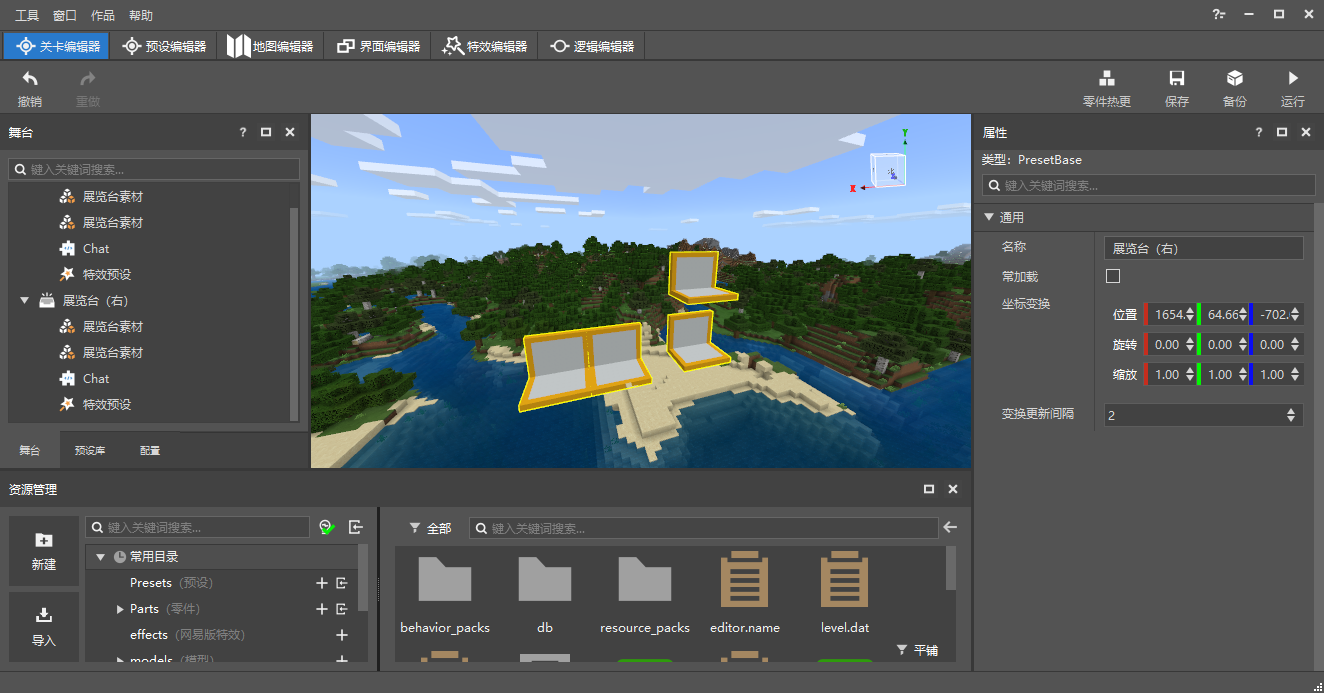1324x693 pixels.
Task: Open the 配置 bottom tab
Action: 149,451
